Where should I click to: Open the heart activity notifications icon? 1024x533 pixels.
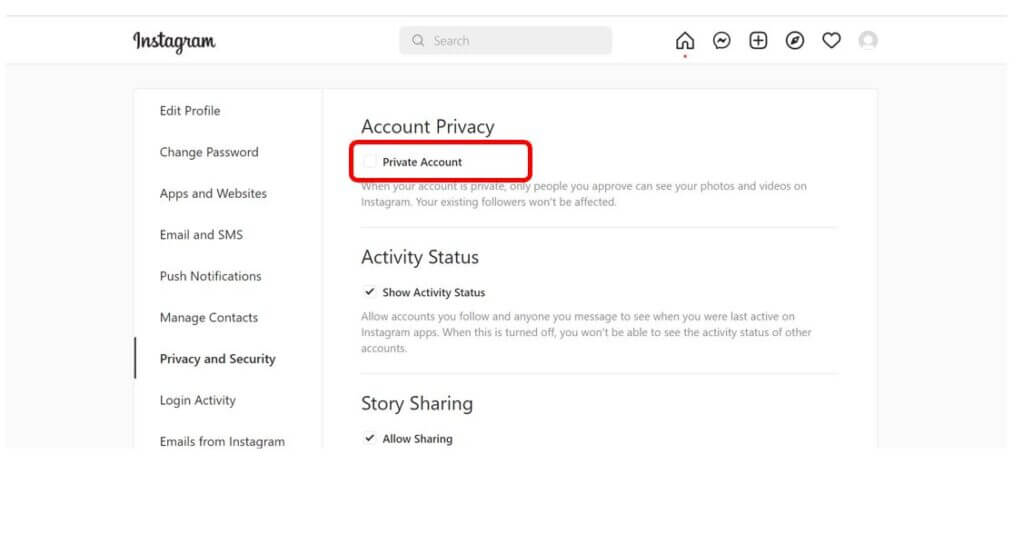coord(831,40)
